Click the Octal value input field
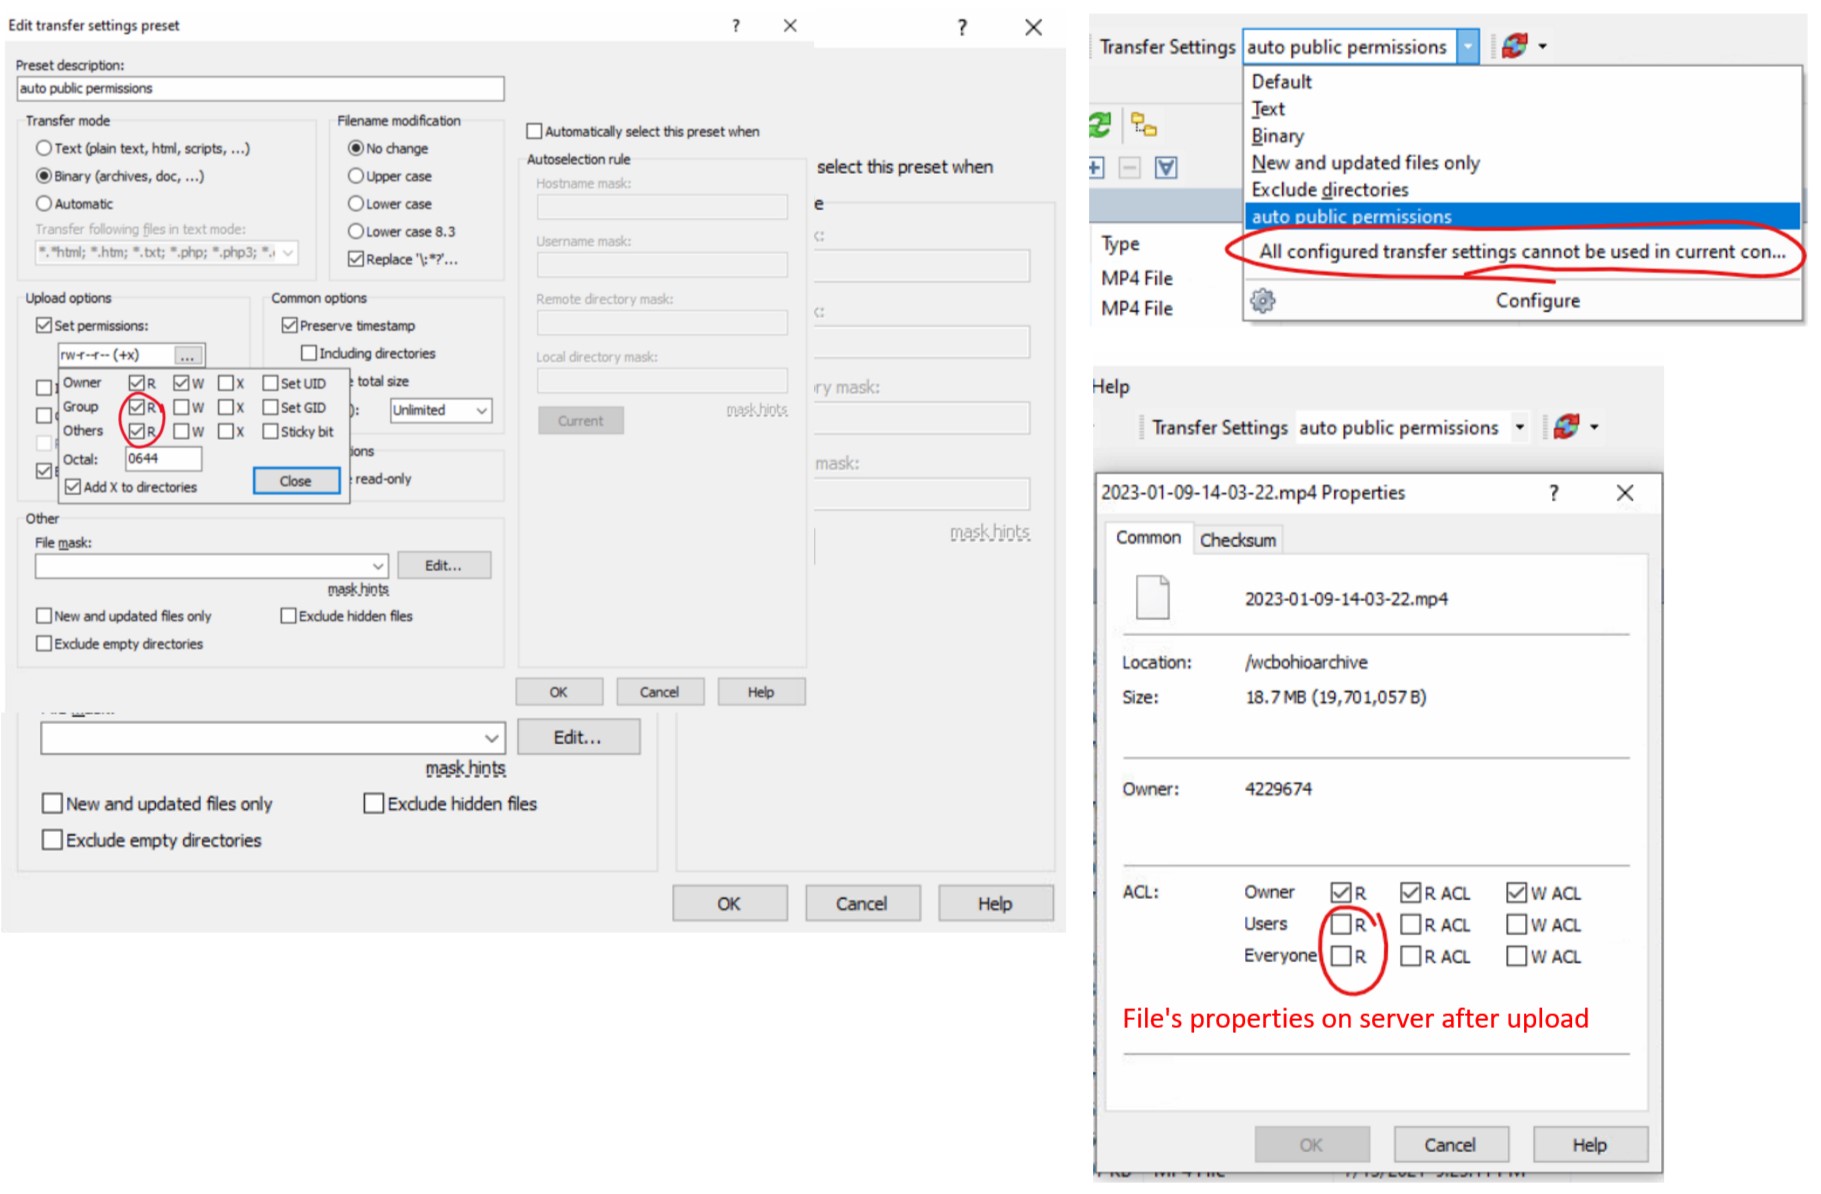This screenshot has width=1821, height=1194. pos(163,459)
